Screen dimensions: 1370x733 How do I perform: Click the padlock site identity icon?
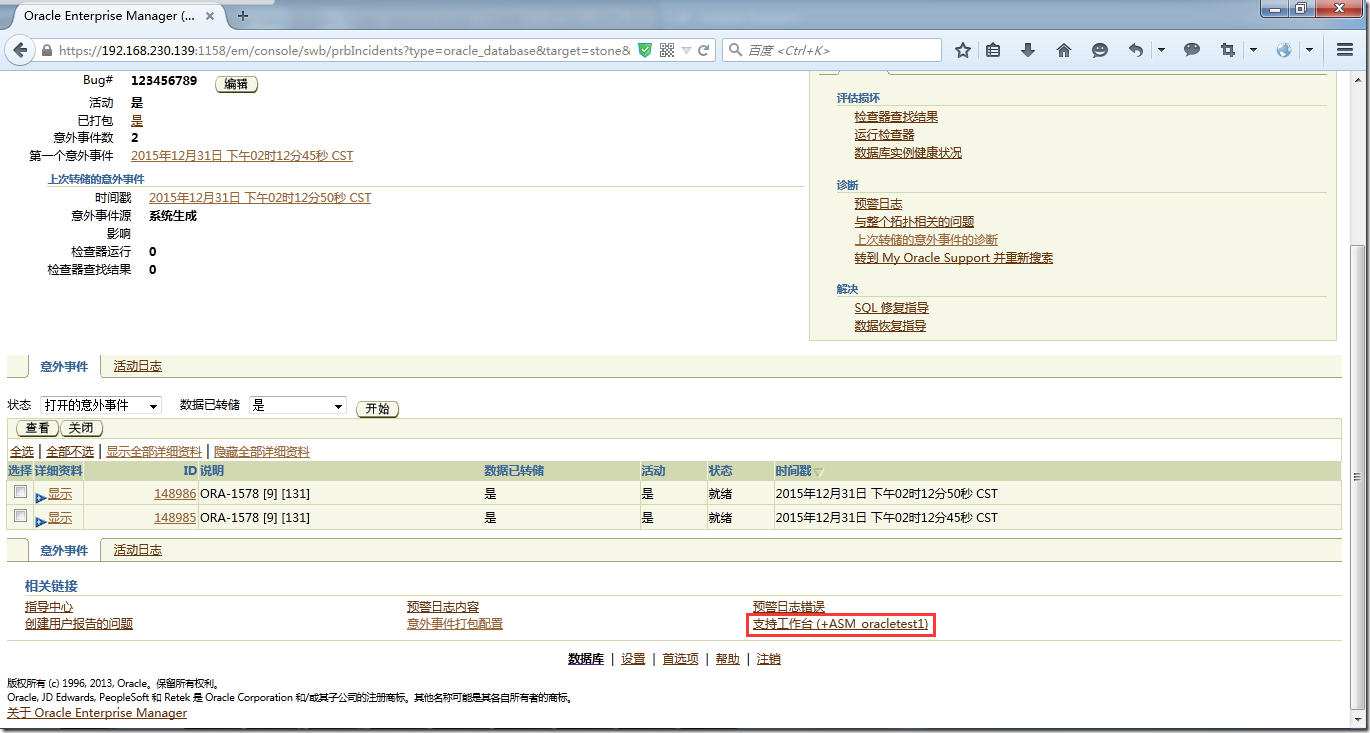(46, 50)
